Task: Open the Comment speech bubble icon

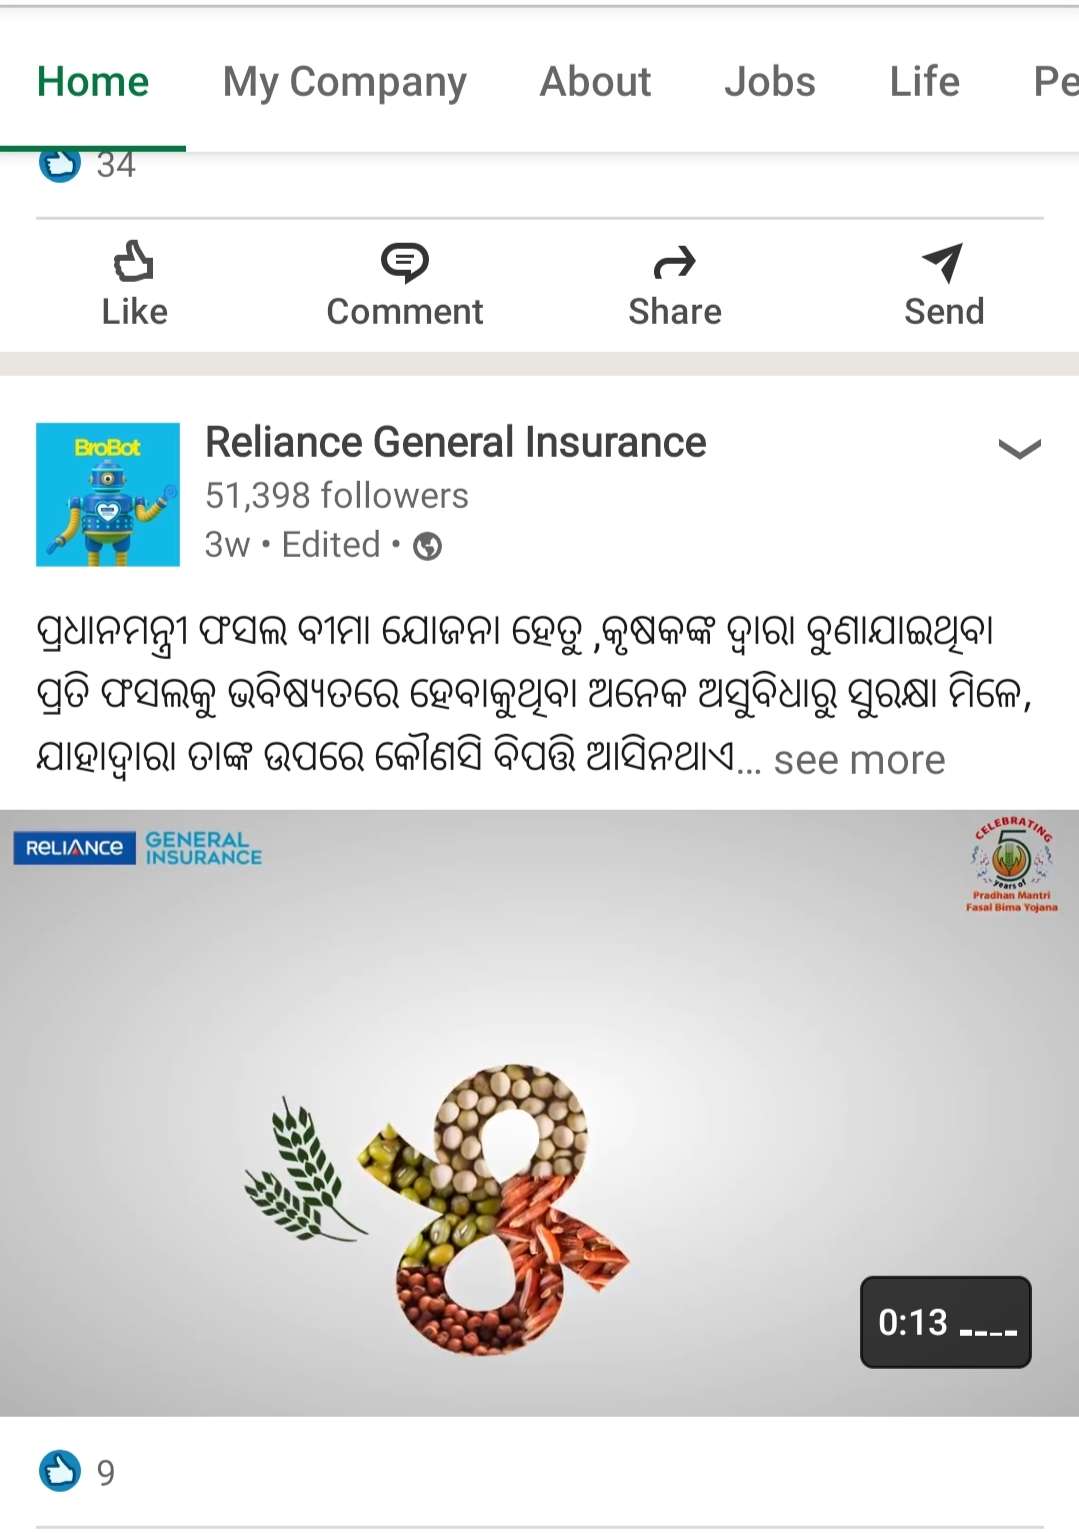Action: point(405,262)
